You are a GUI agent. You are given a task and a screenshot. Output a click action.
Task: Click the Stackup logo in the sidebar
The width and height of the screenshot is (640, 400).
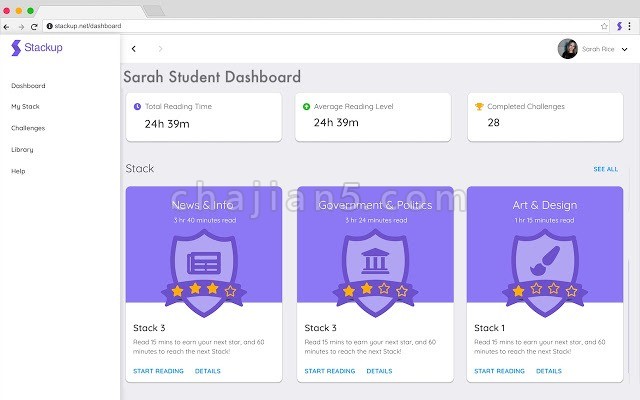(x=37, y=47)
